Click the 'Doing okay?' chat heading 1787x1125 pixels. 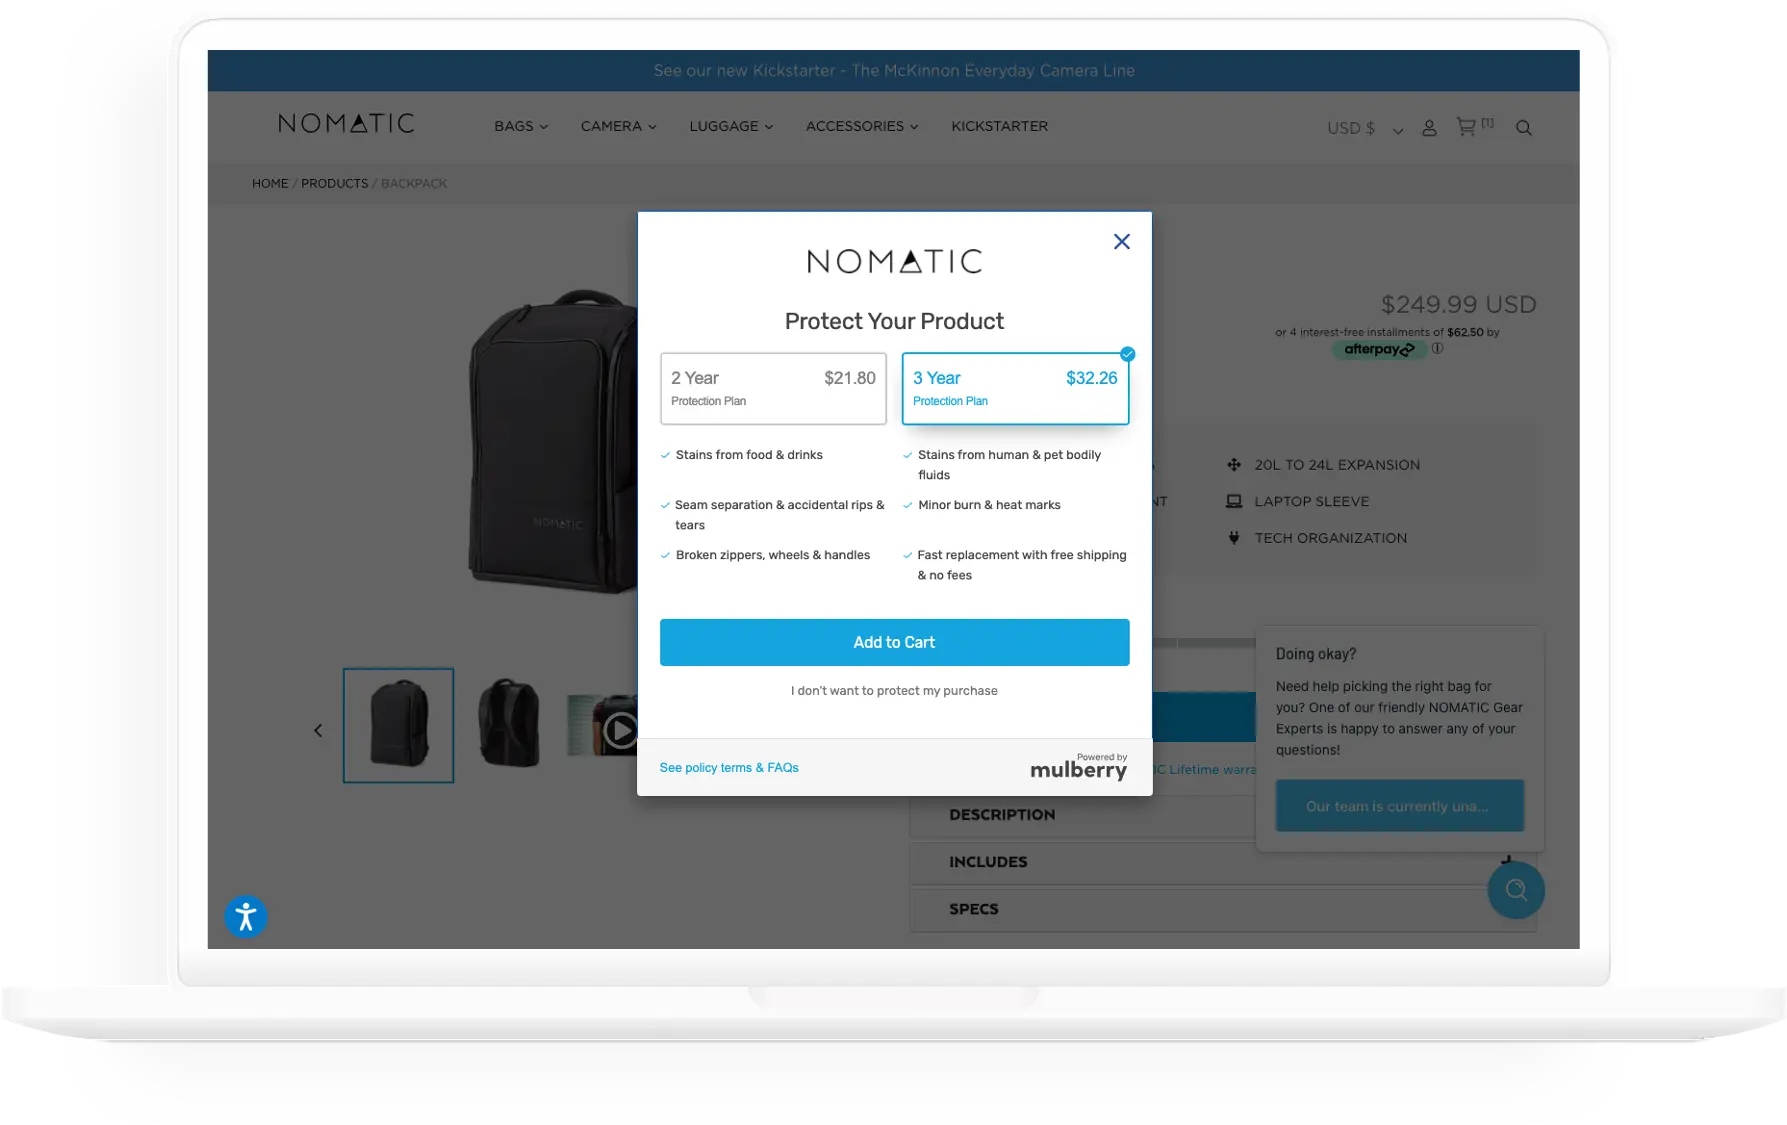tap(1316, 654)
